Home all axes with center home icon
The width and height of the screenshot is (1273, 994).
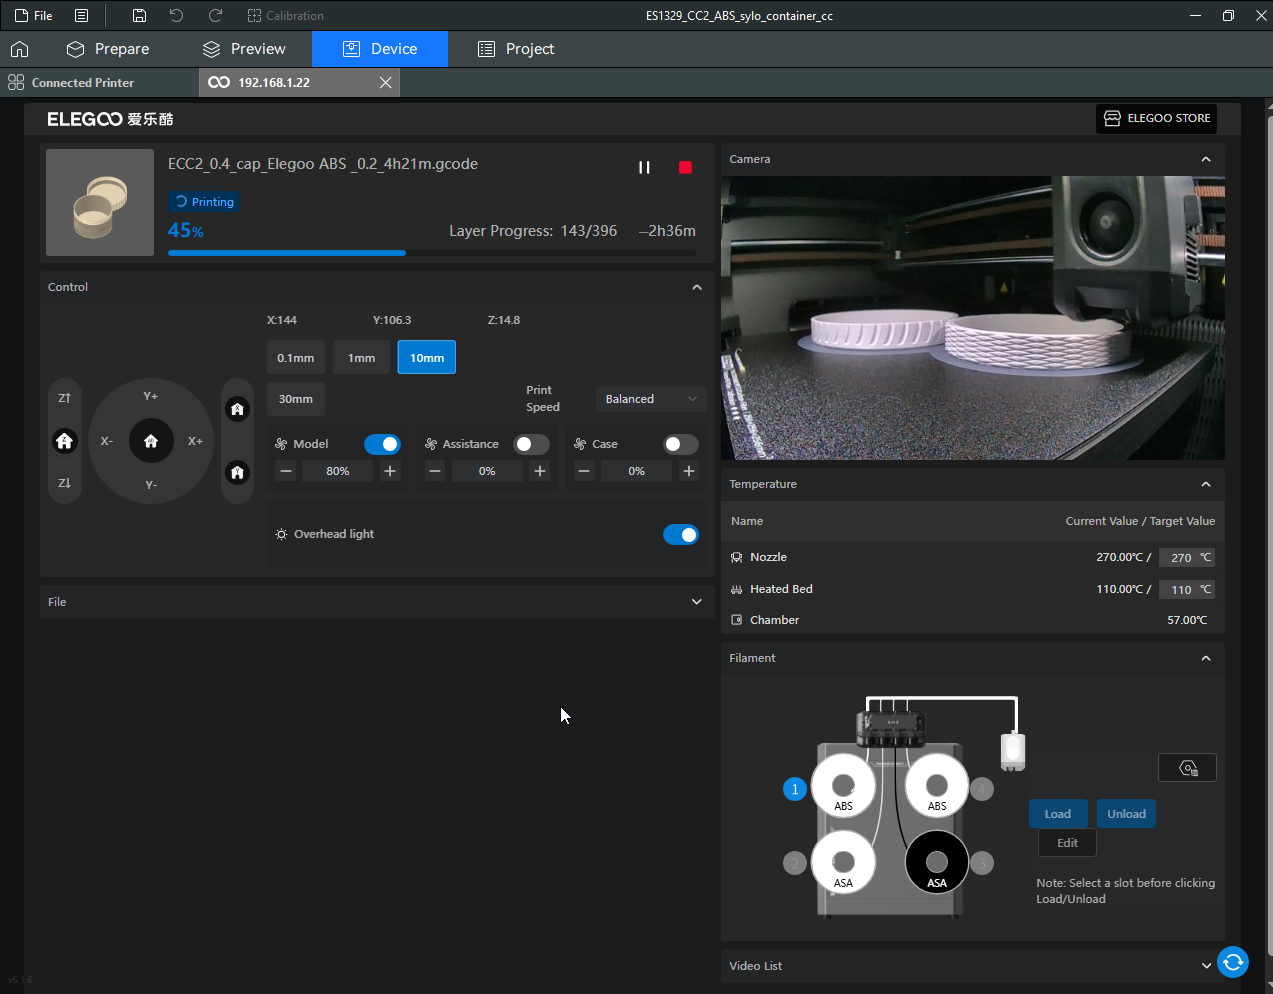[151, 441]
